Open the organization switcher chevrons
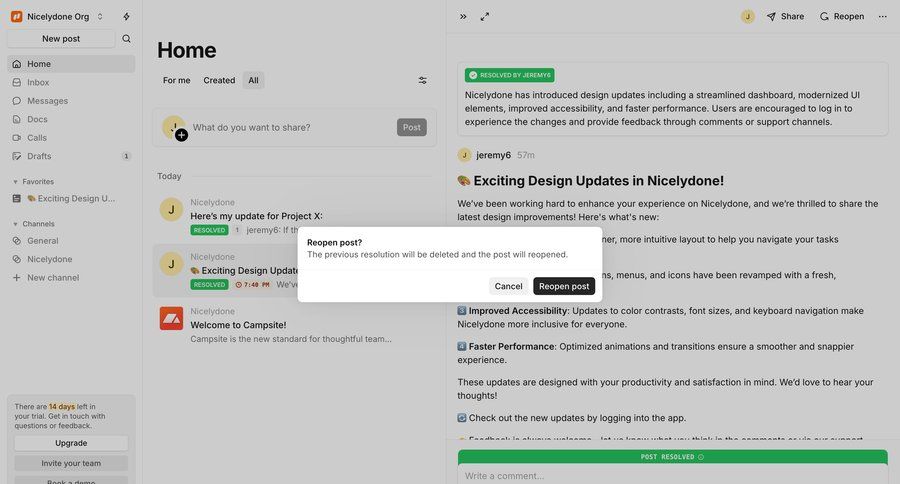The height and width of the screenshot is (484, 900). coord(100,17)
